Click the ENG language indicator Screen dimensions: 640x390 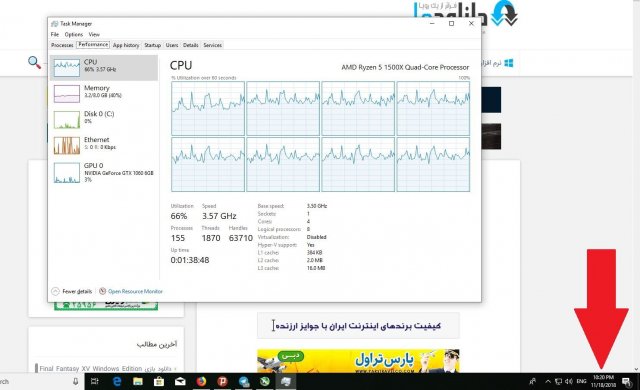tap(582, 381)
